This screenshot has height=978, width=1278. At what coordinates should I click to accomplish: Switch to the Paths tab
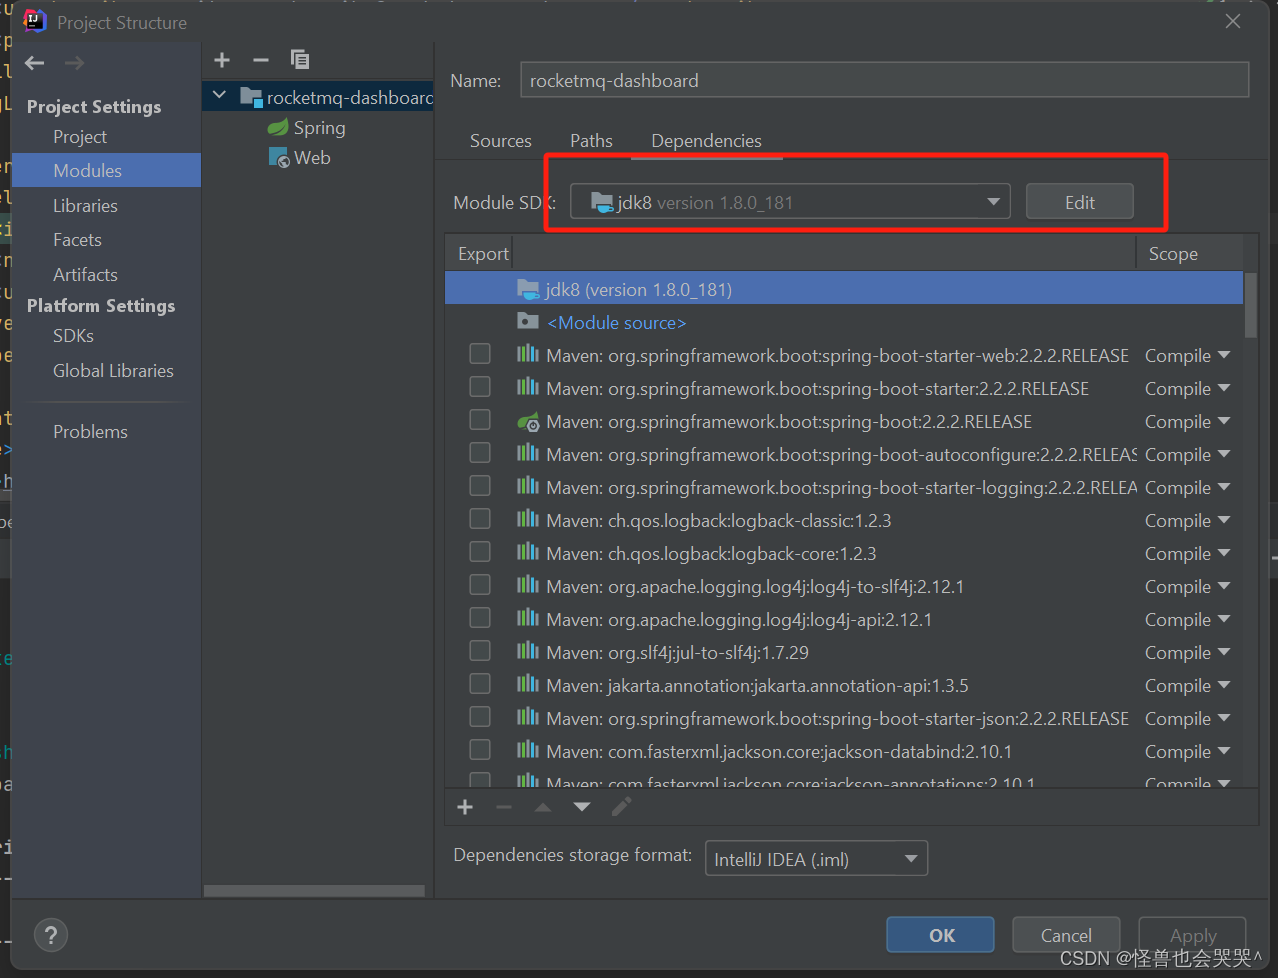point(591,141)
